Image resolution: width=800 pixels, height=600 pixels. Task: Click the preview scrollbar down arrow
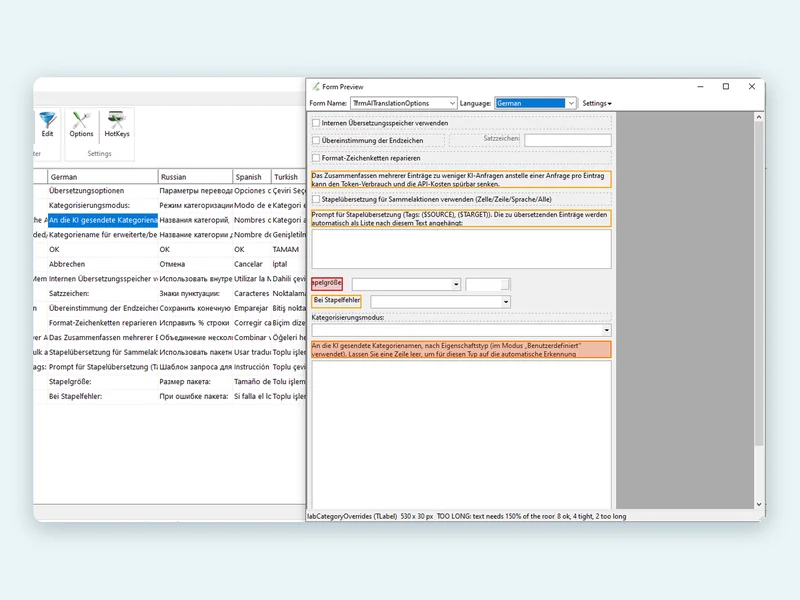coord(759,504)
